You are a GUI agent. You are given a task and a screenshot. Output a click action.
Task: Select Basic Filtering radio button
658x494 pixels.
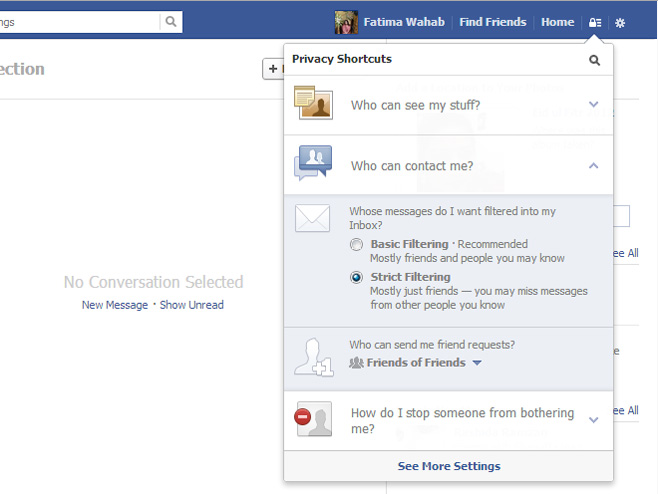point(356,244)
